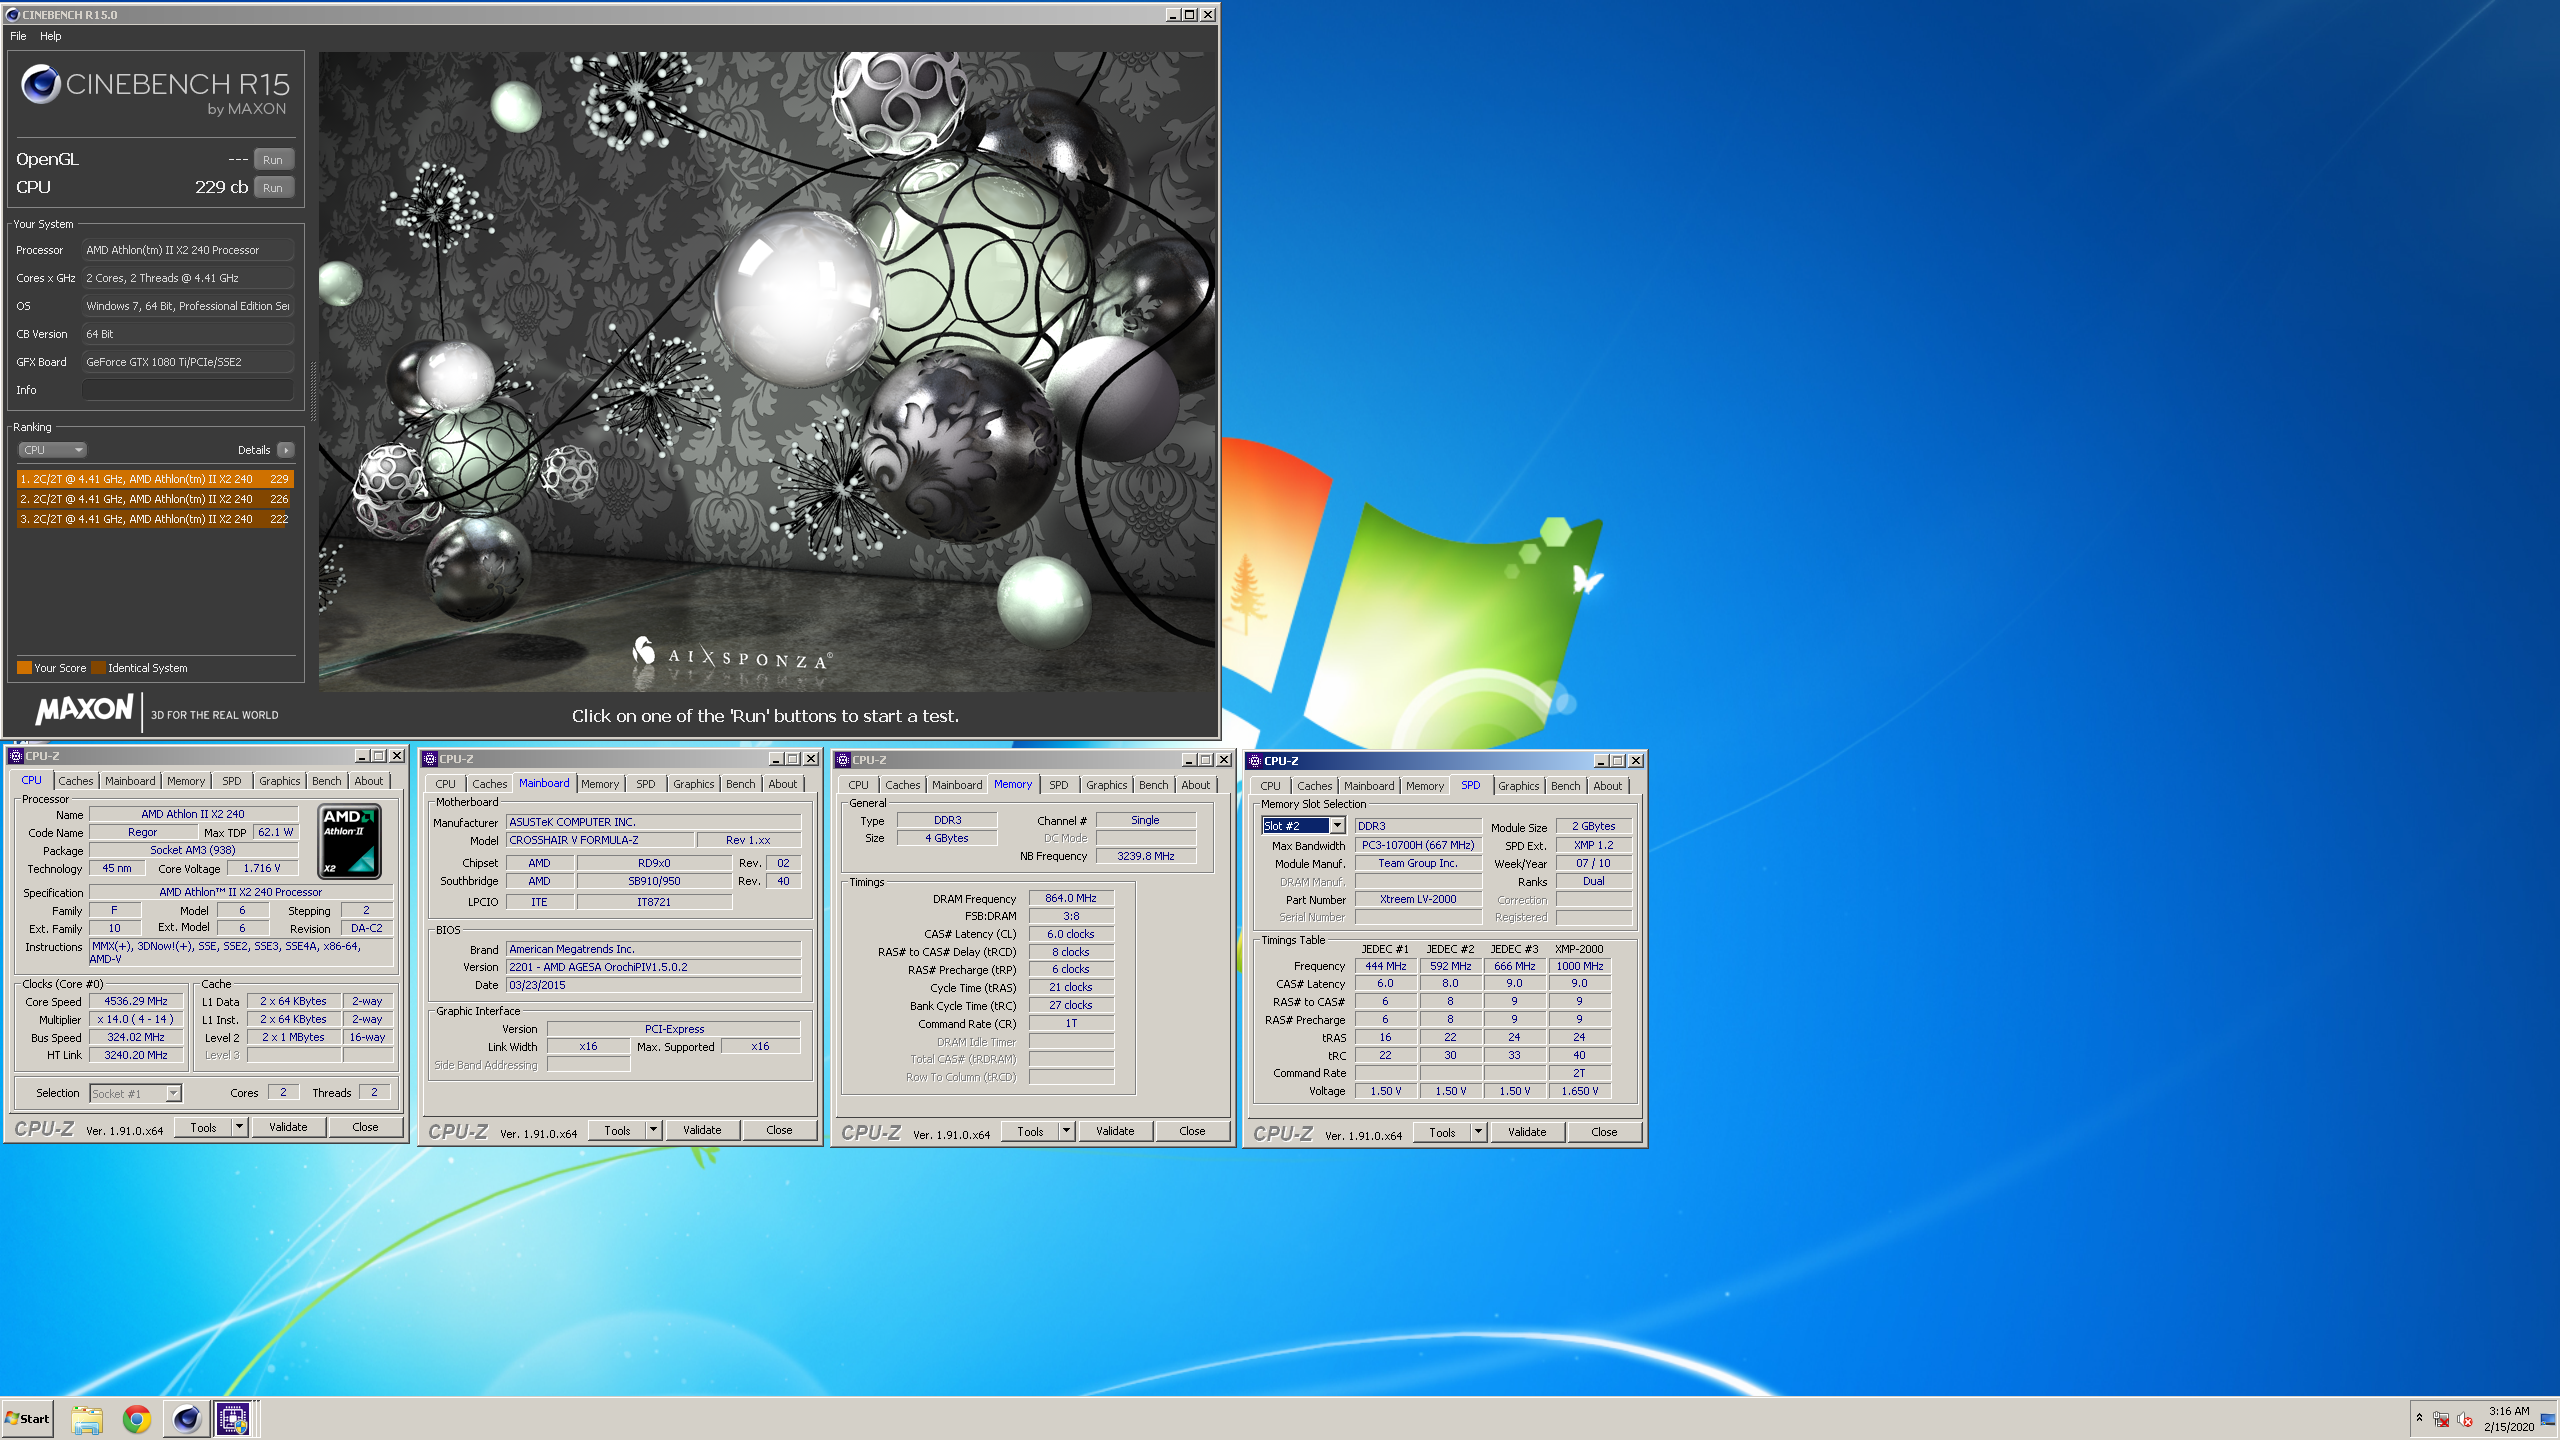This screenshot has height=1440, width=2560.
Task: Click the MAXON logo in the footer
Action: tap(84, 709)
